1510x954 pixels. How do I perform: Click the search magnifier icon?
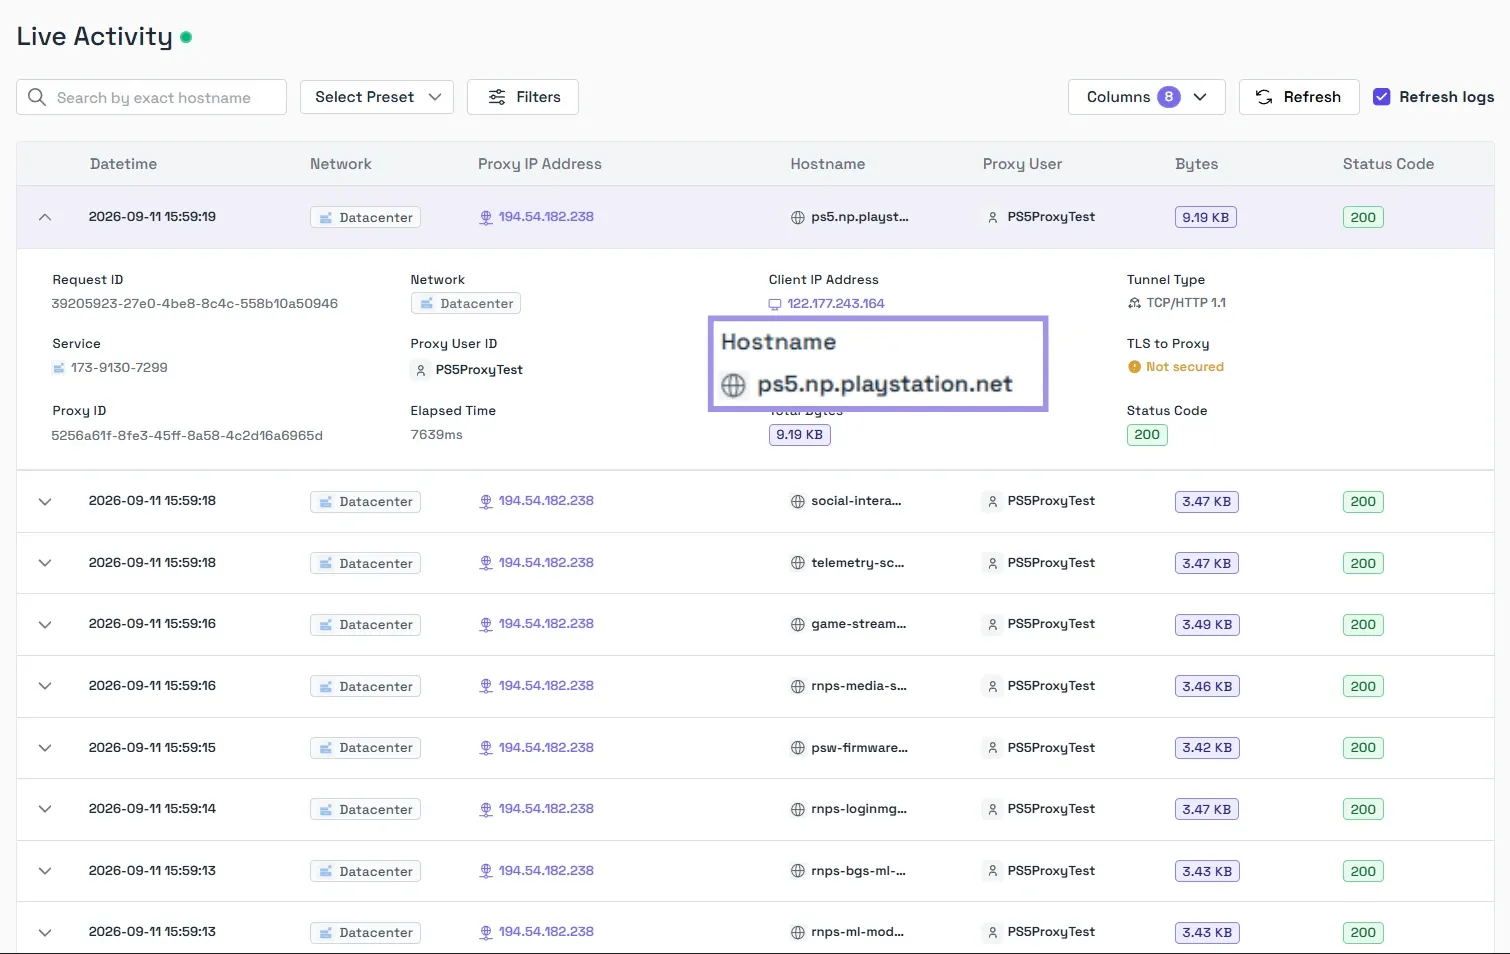37,97
